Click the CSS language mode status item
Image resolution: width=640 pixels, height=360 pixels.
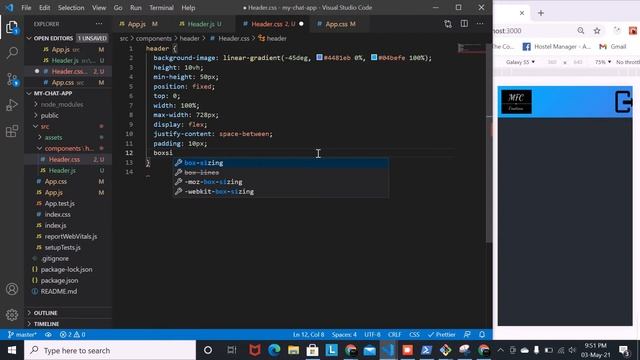414,334
